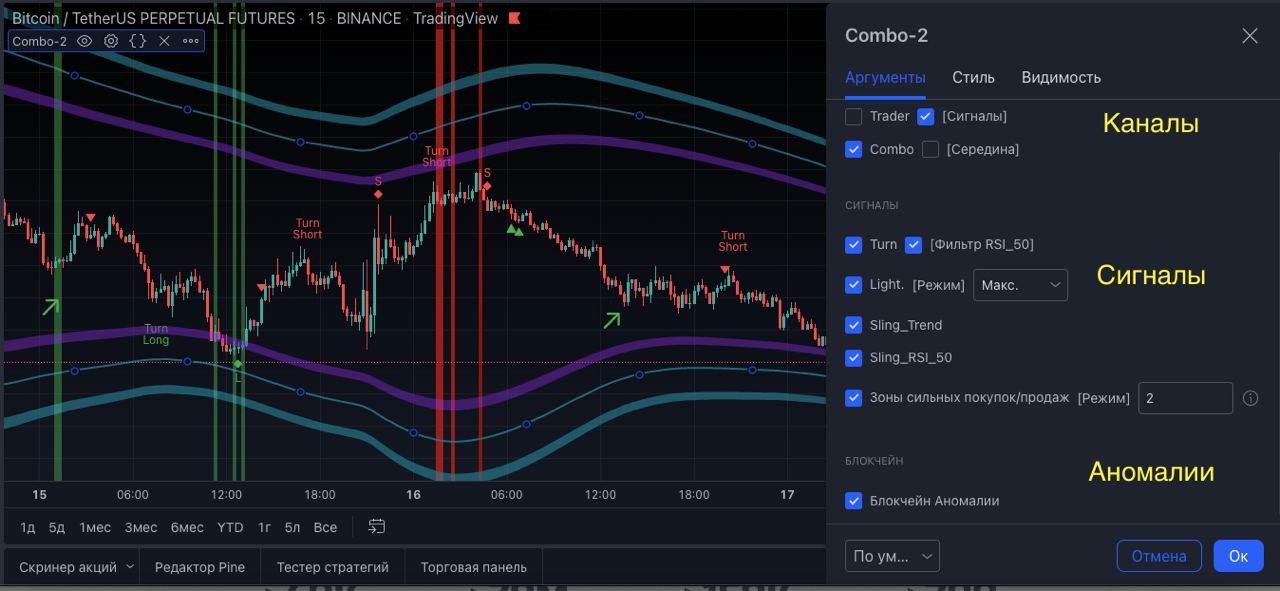The image size is (1280, 591).
Task: Switch to Стиль tab
Action: pyautogui.click(x=973, y=77)
